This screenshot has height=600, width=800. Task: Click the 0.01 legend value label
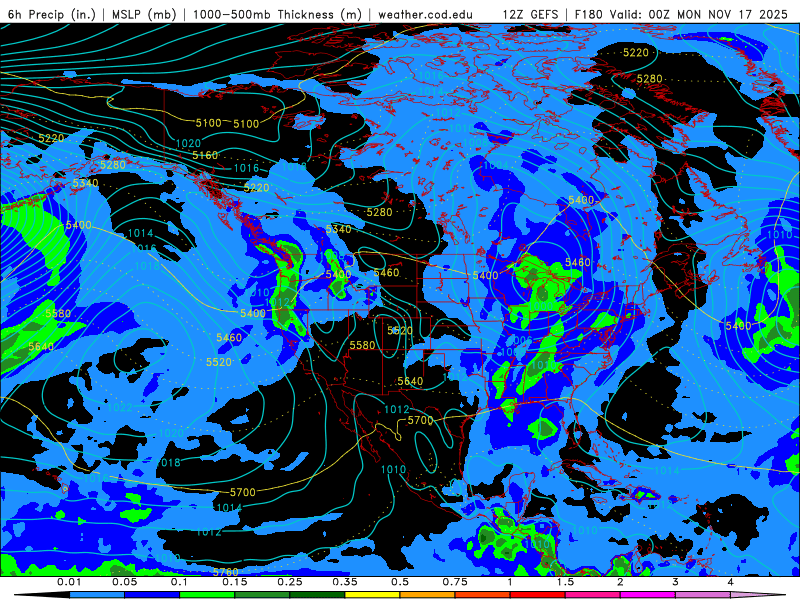69,582
